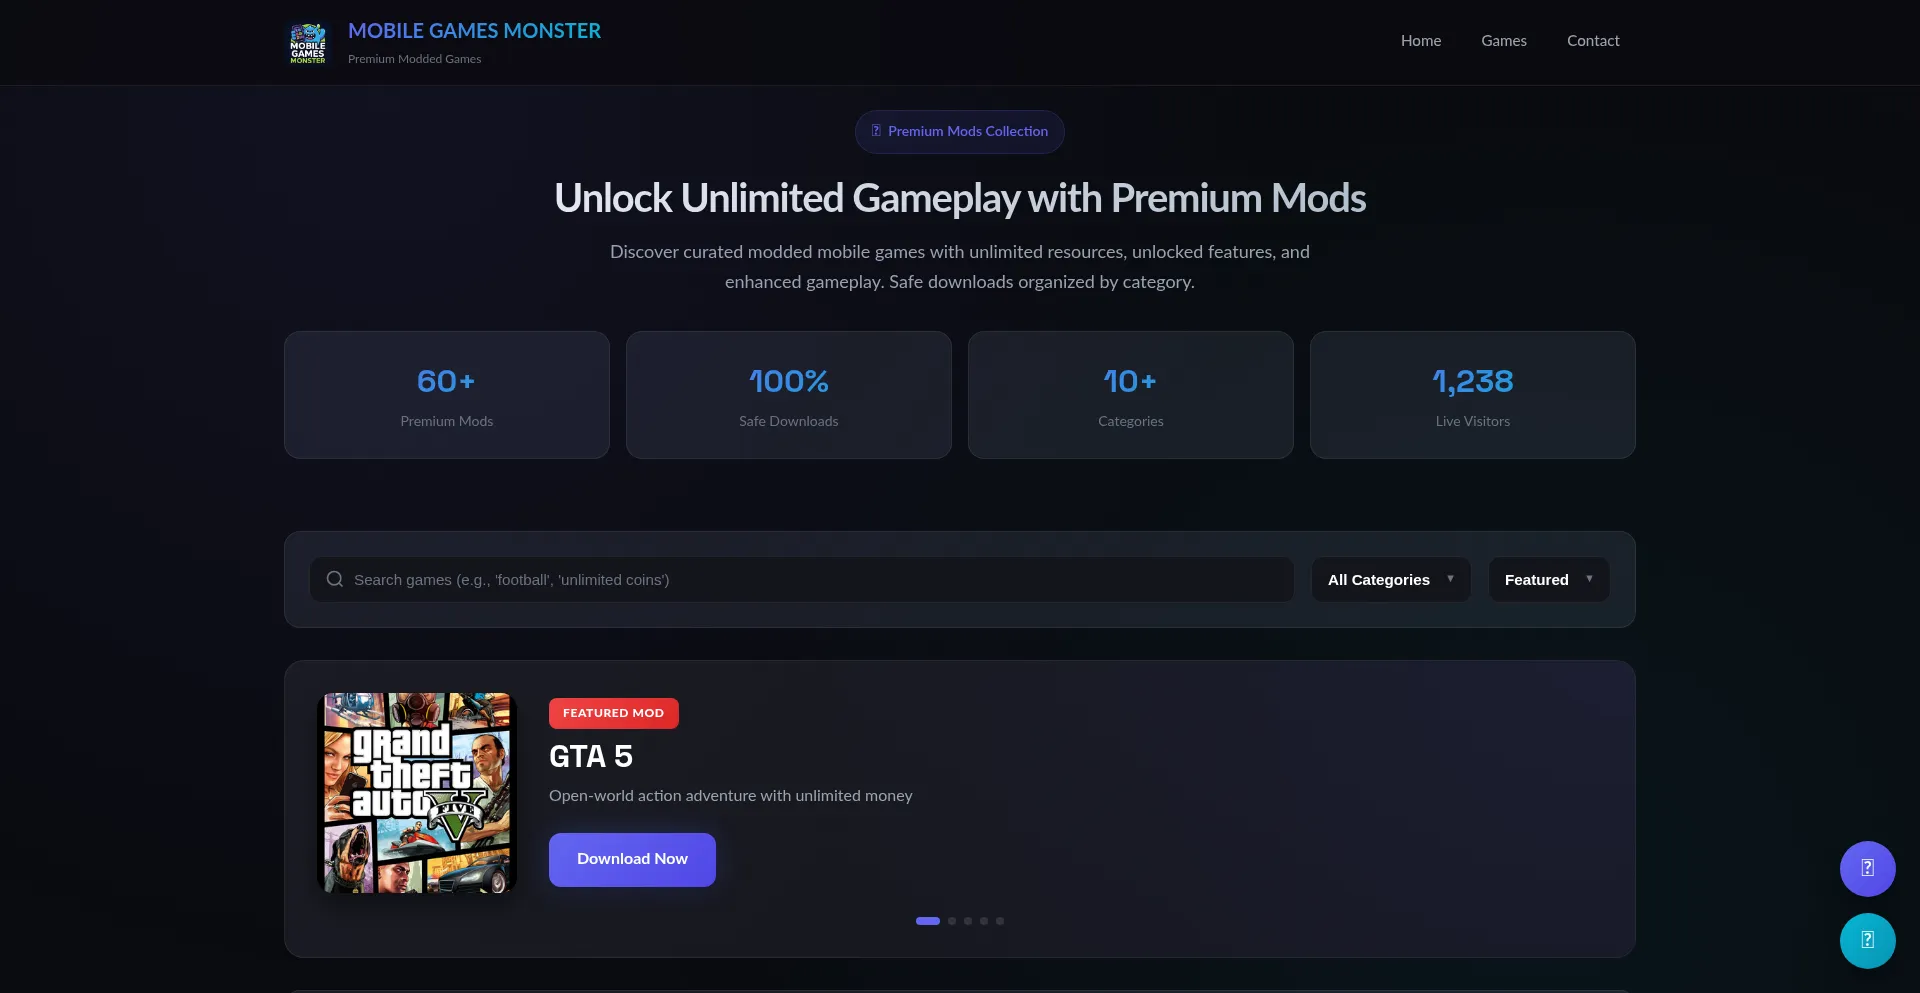Click the Premium Mods Collection badge icon

[x=876, y=131]
